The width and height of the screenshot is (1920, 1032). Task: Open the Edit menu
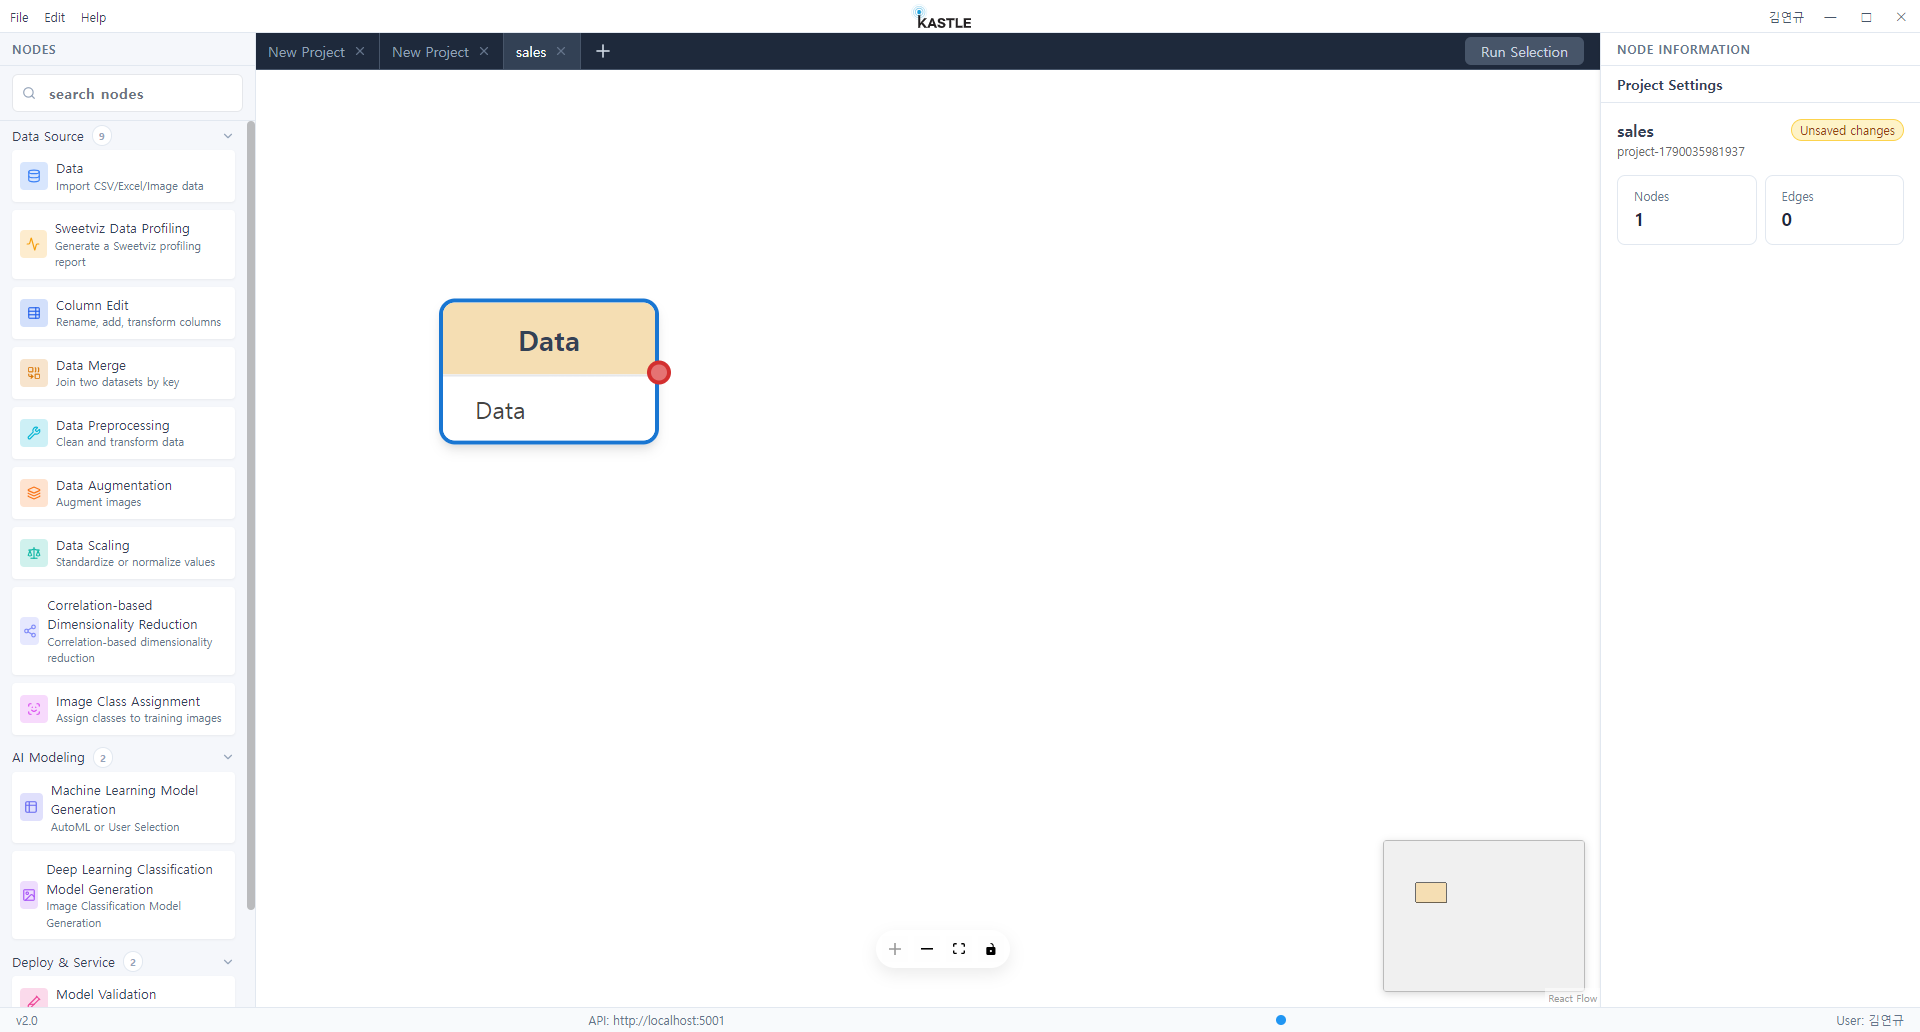[55, 17]
